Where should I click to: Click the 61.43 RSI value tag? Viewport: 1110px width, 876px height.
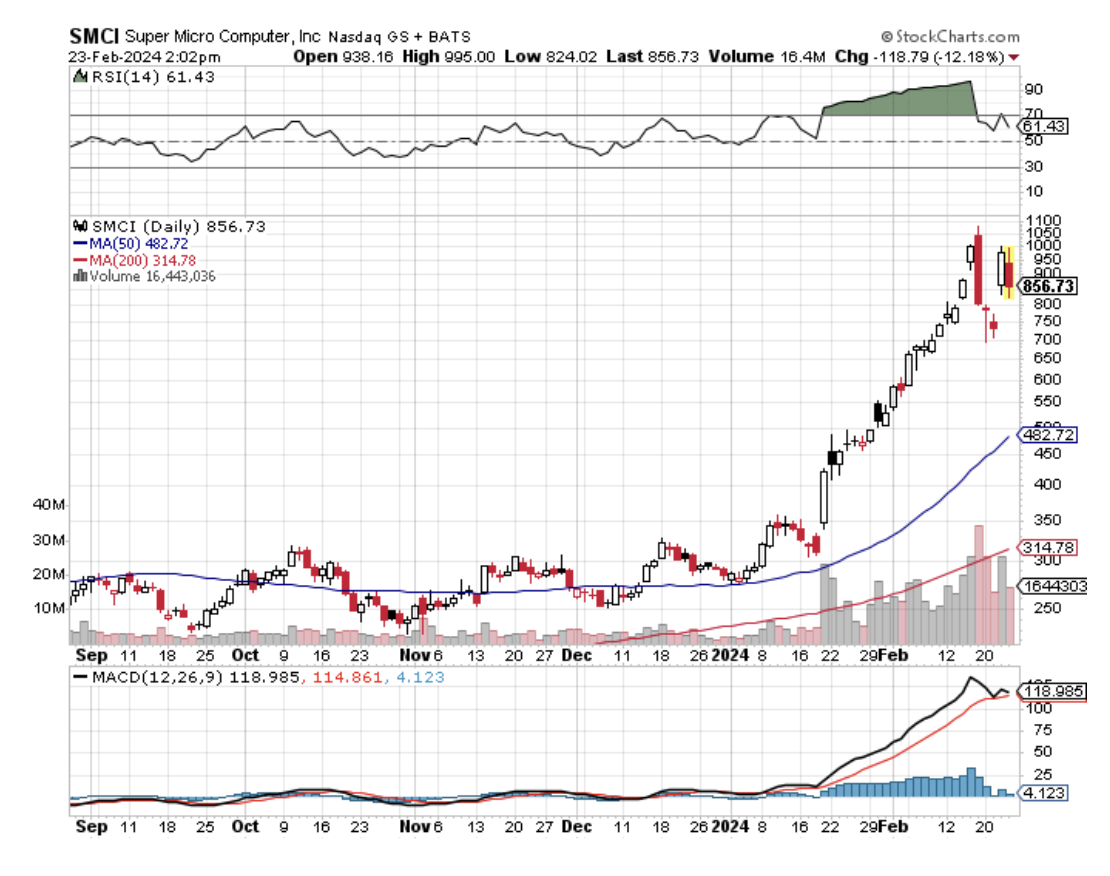tap(1046, 126)
